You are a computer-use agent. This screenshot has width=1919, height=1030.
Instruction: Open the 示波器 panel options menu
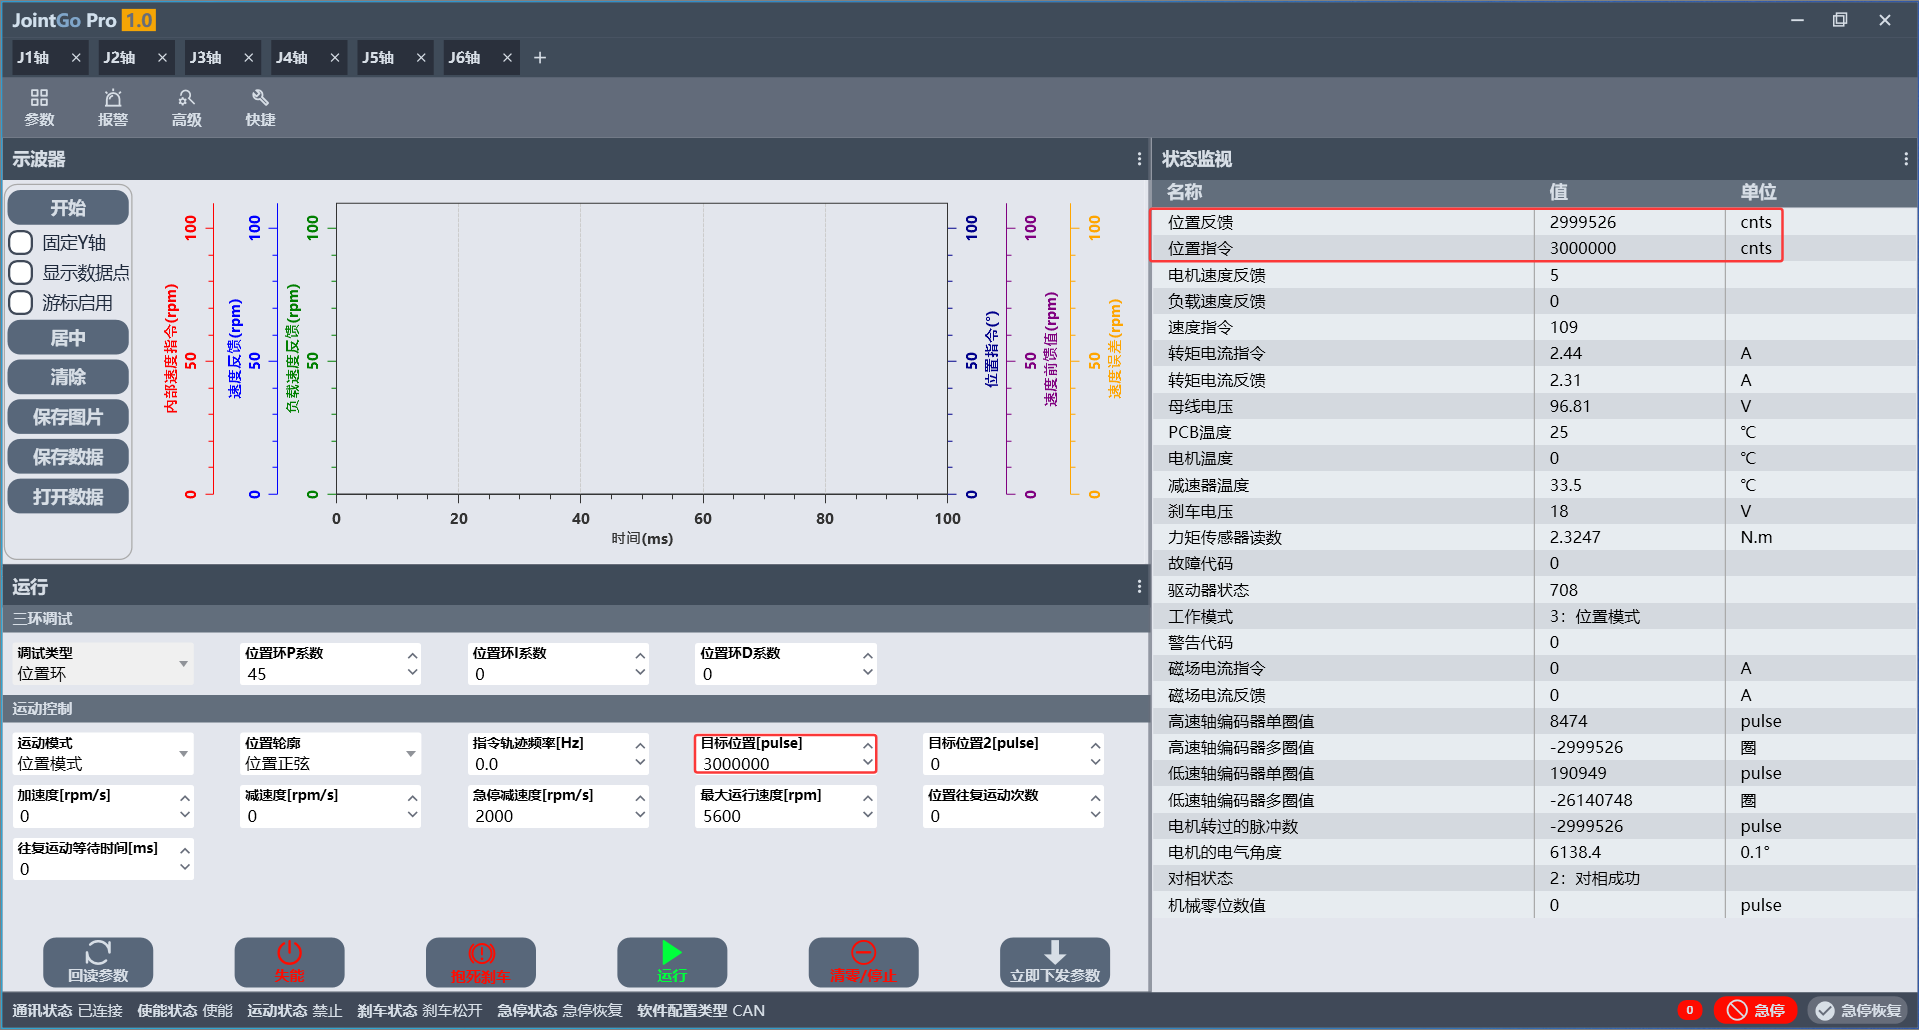pyautogui.click(x=1139, y=159)
